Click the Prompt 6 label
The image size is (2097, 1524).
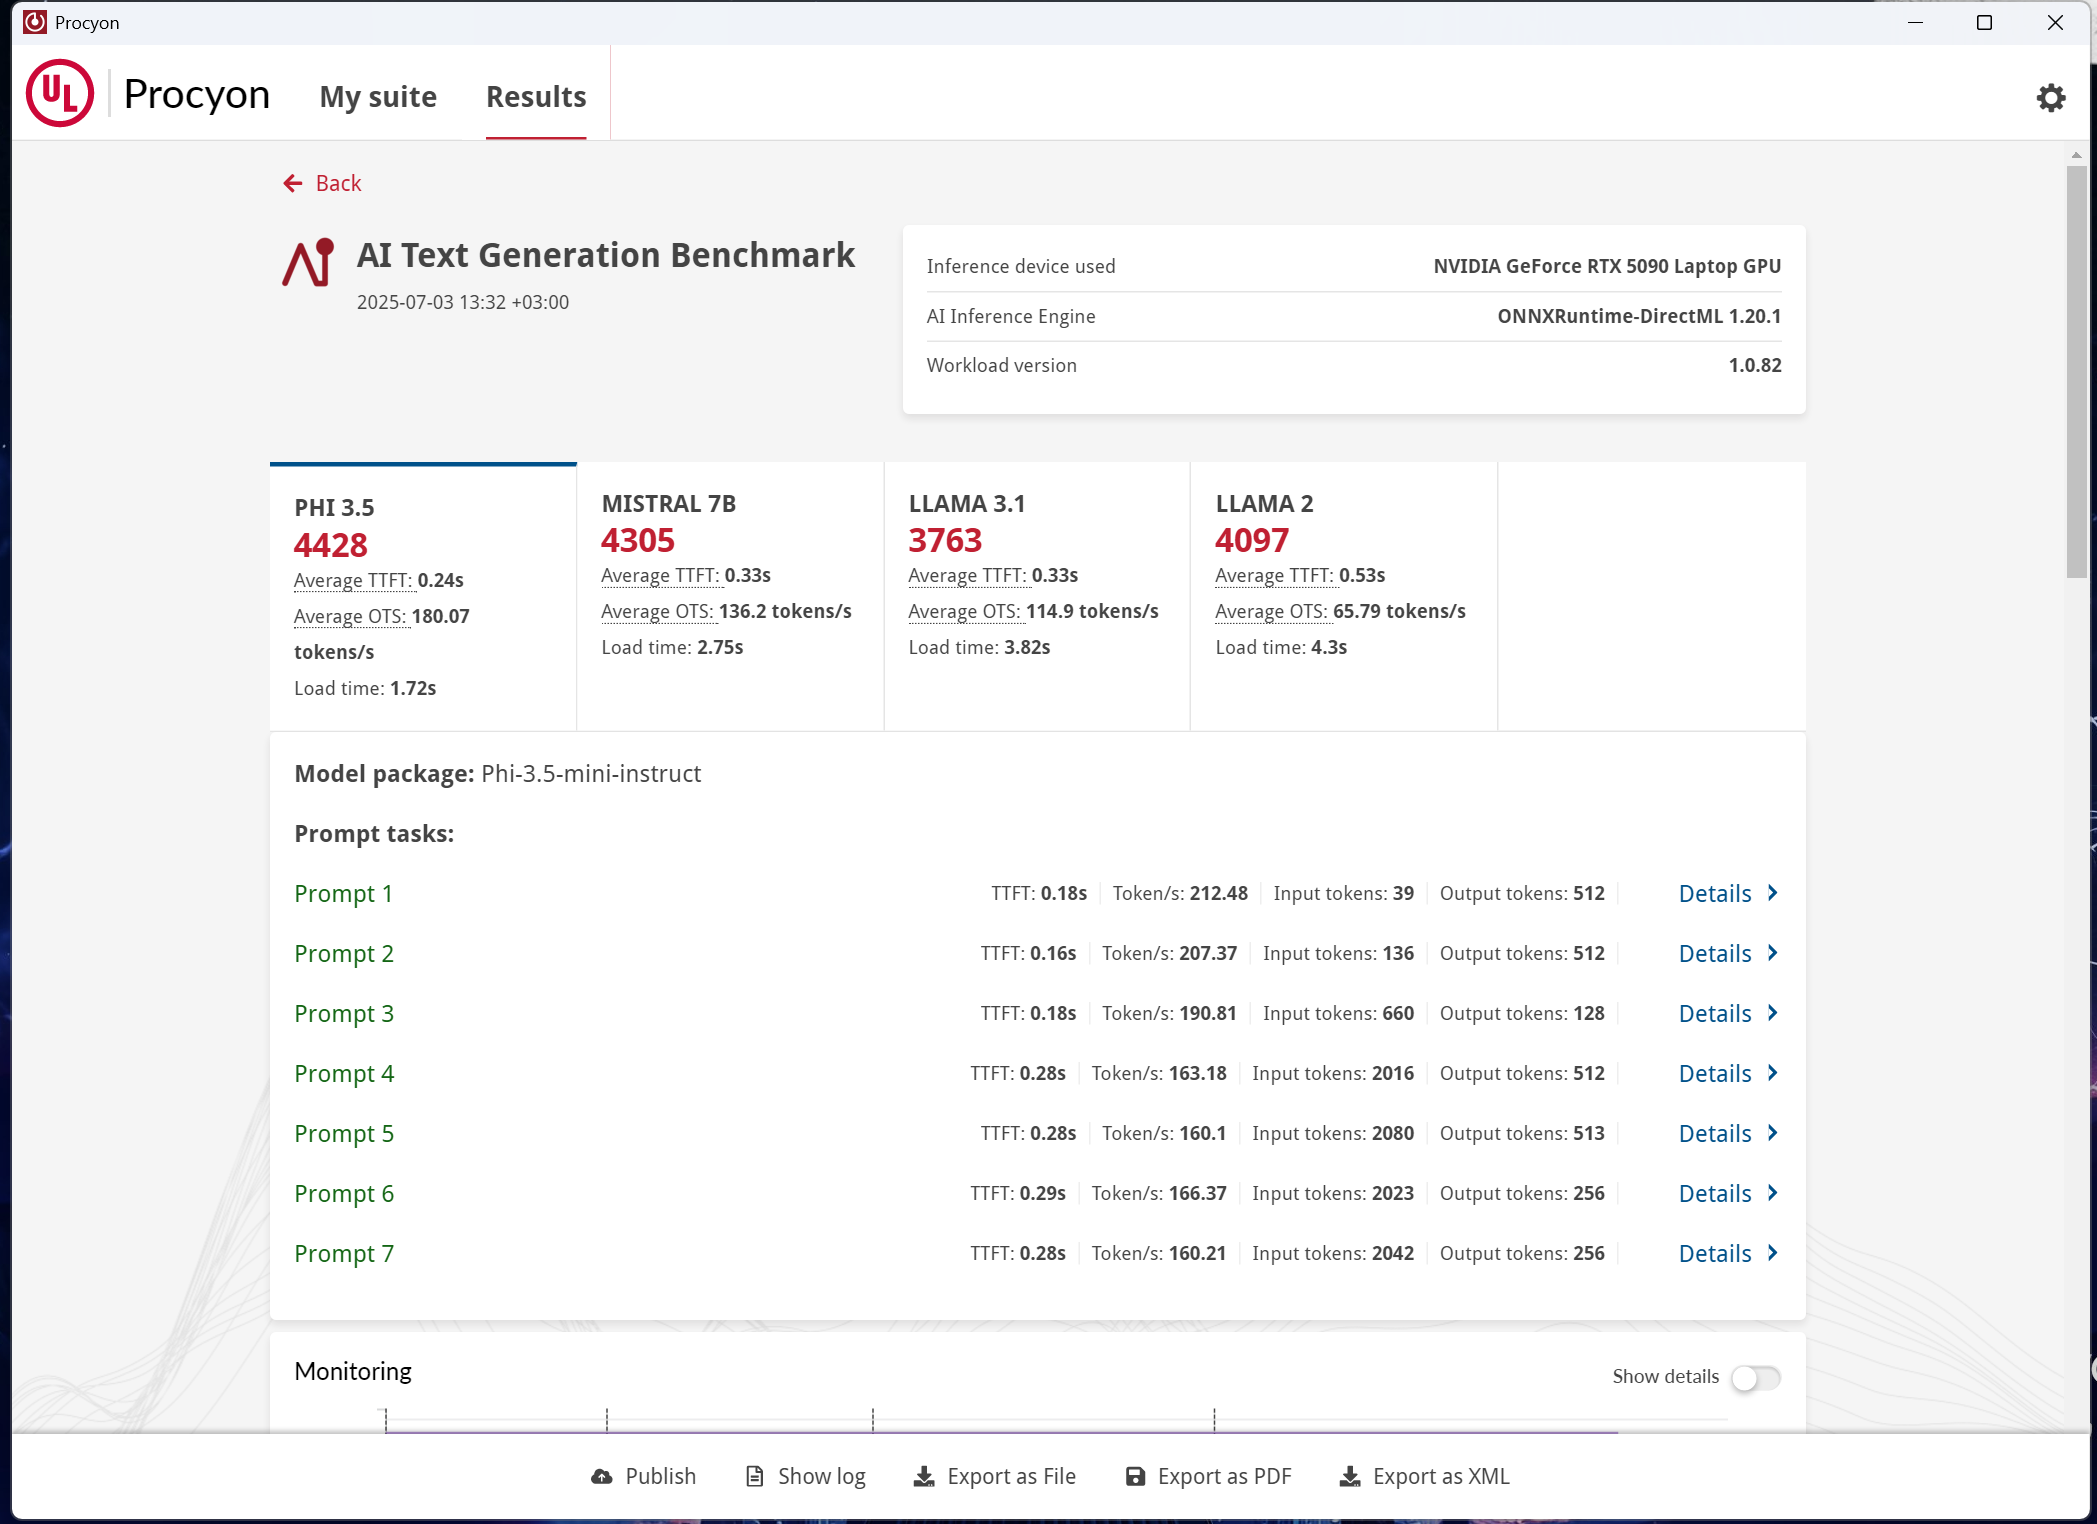344,1194
